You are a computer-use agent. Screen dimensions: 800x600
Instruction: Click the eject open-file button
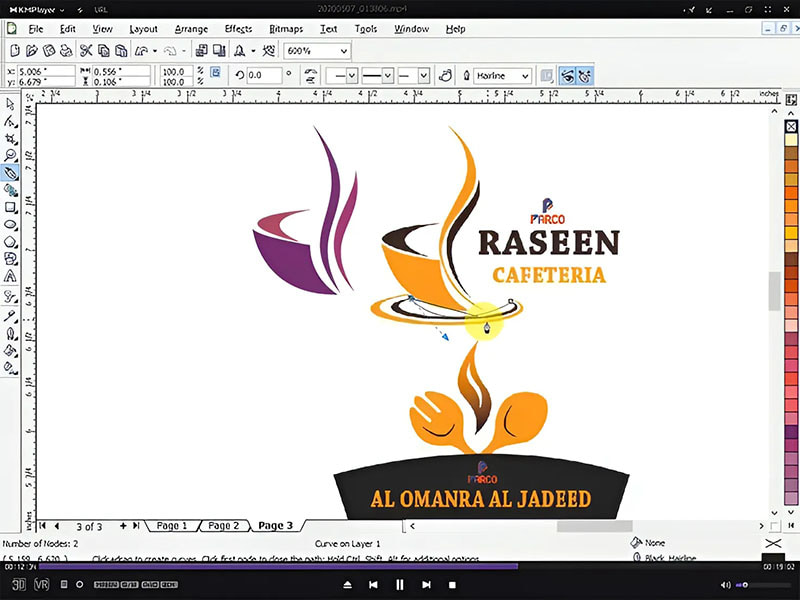(x=347, y=585)
